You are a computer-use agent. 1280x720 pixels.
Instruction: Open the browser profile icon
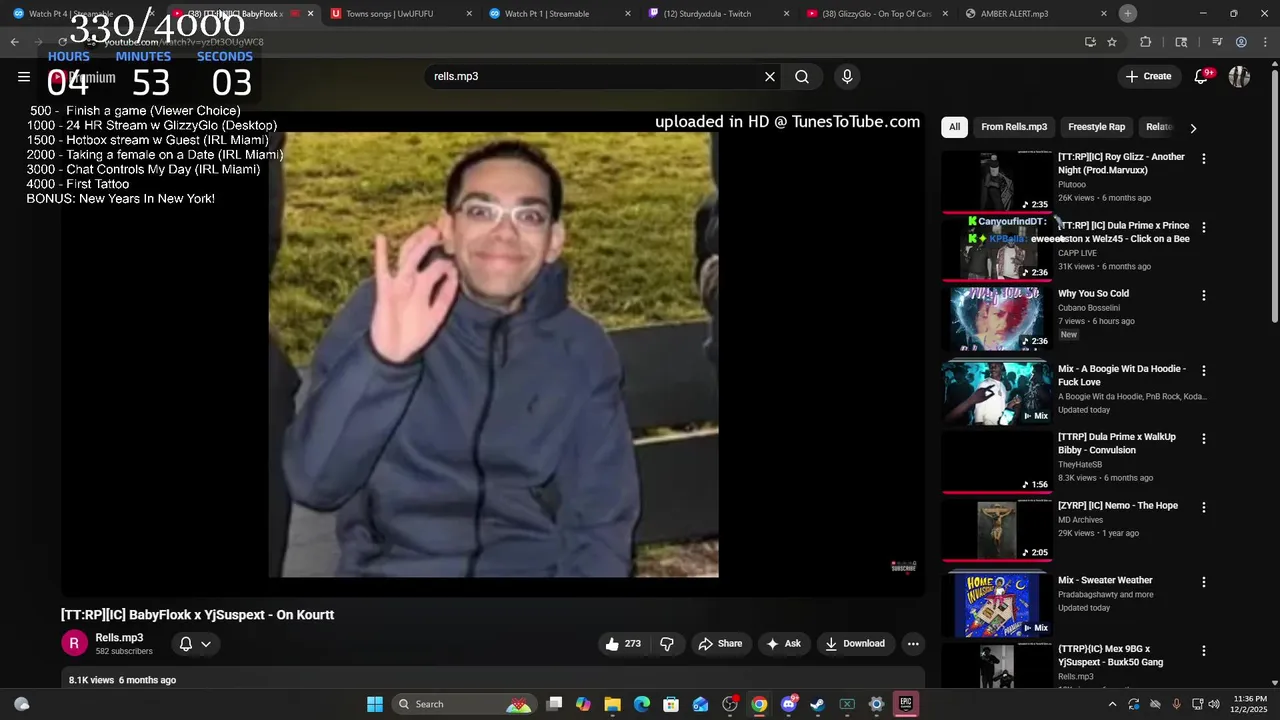[1241, 42]
